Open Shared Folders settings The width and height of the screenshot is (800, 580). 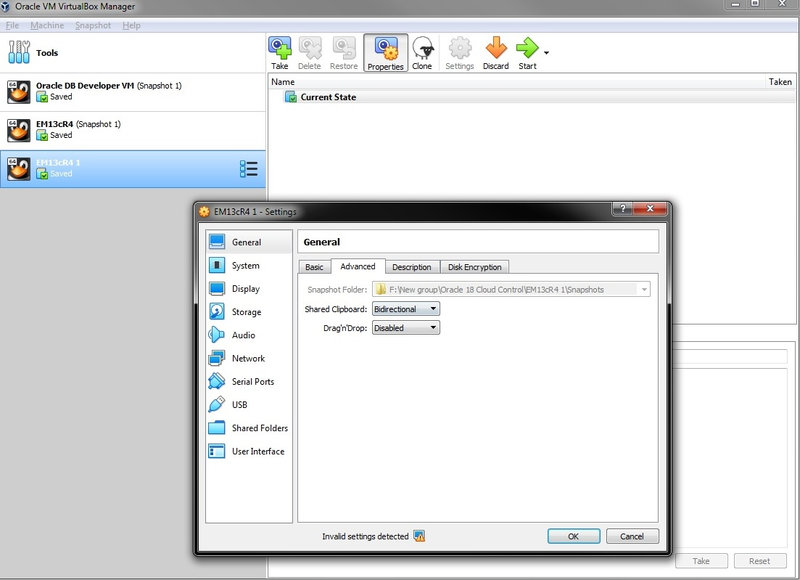click(x=257, y=428)
